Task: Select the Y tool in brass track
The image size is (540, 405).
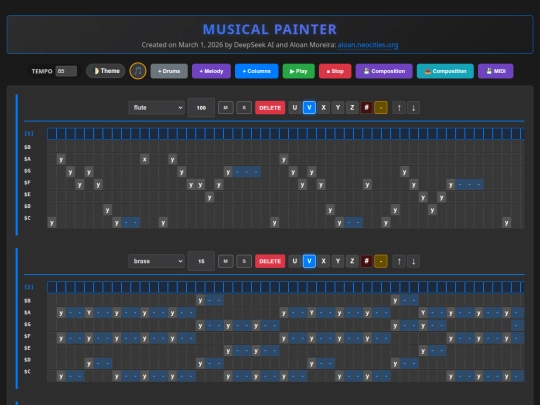Action: [338, 261]
